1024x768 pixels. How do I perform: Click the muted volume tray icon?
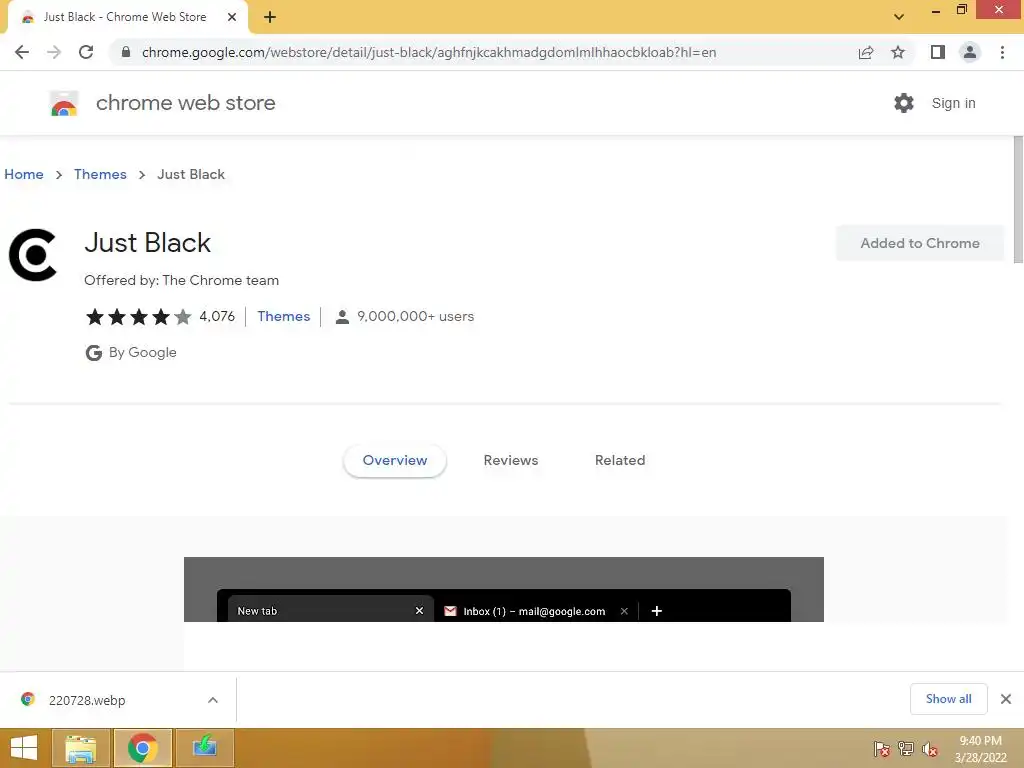(x=930, y=749)
